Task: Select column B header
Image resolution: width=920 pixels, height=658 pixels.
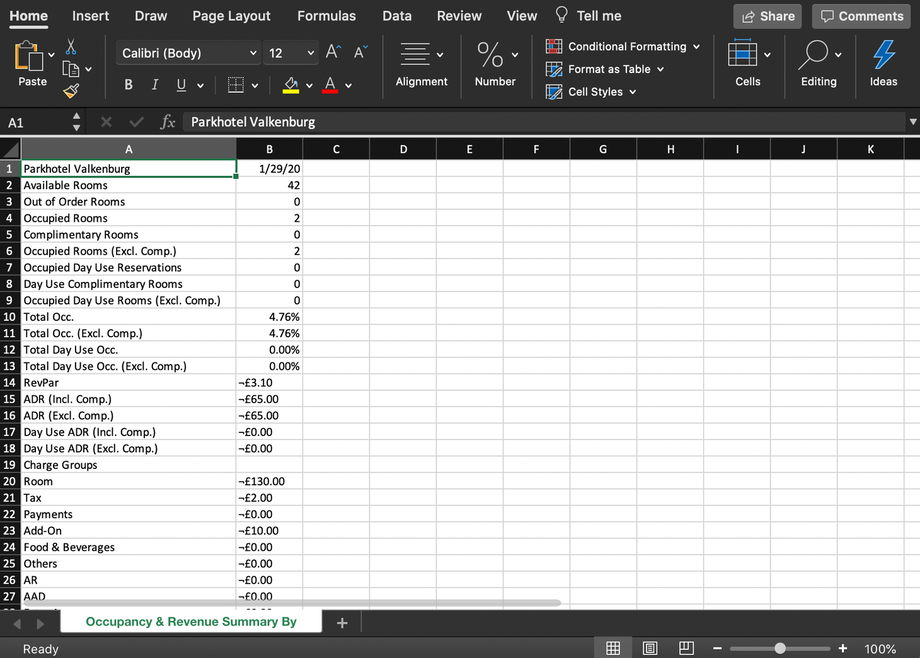Action: click(269, 149)
